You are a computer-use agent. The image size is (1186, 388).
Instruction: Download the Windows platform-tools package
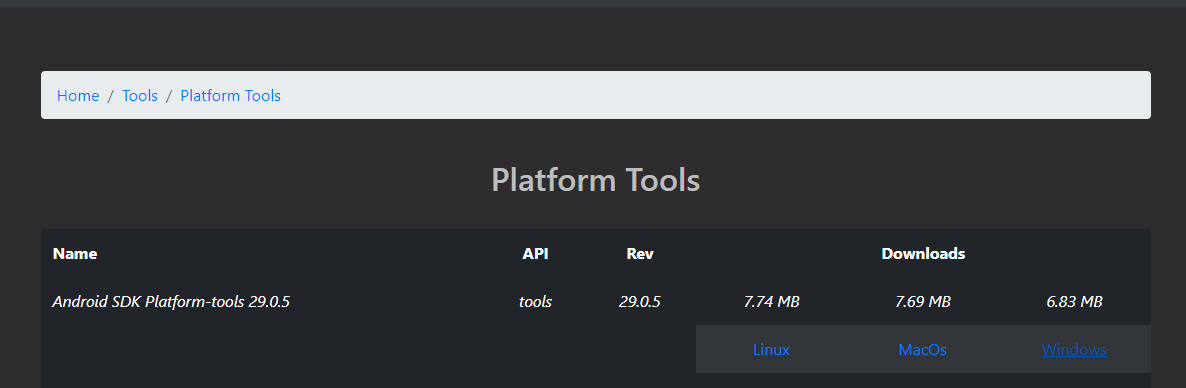(1074, 349)
